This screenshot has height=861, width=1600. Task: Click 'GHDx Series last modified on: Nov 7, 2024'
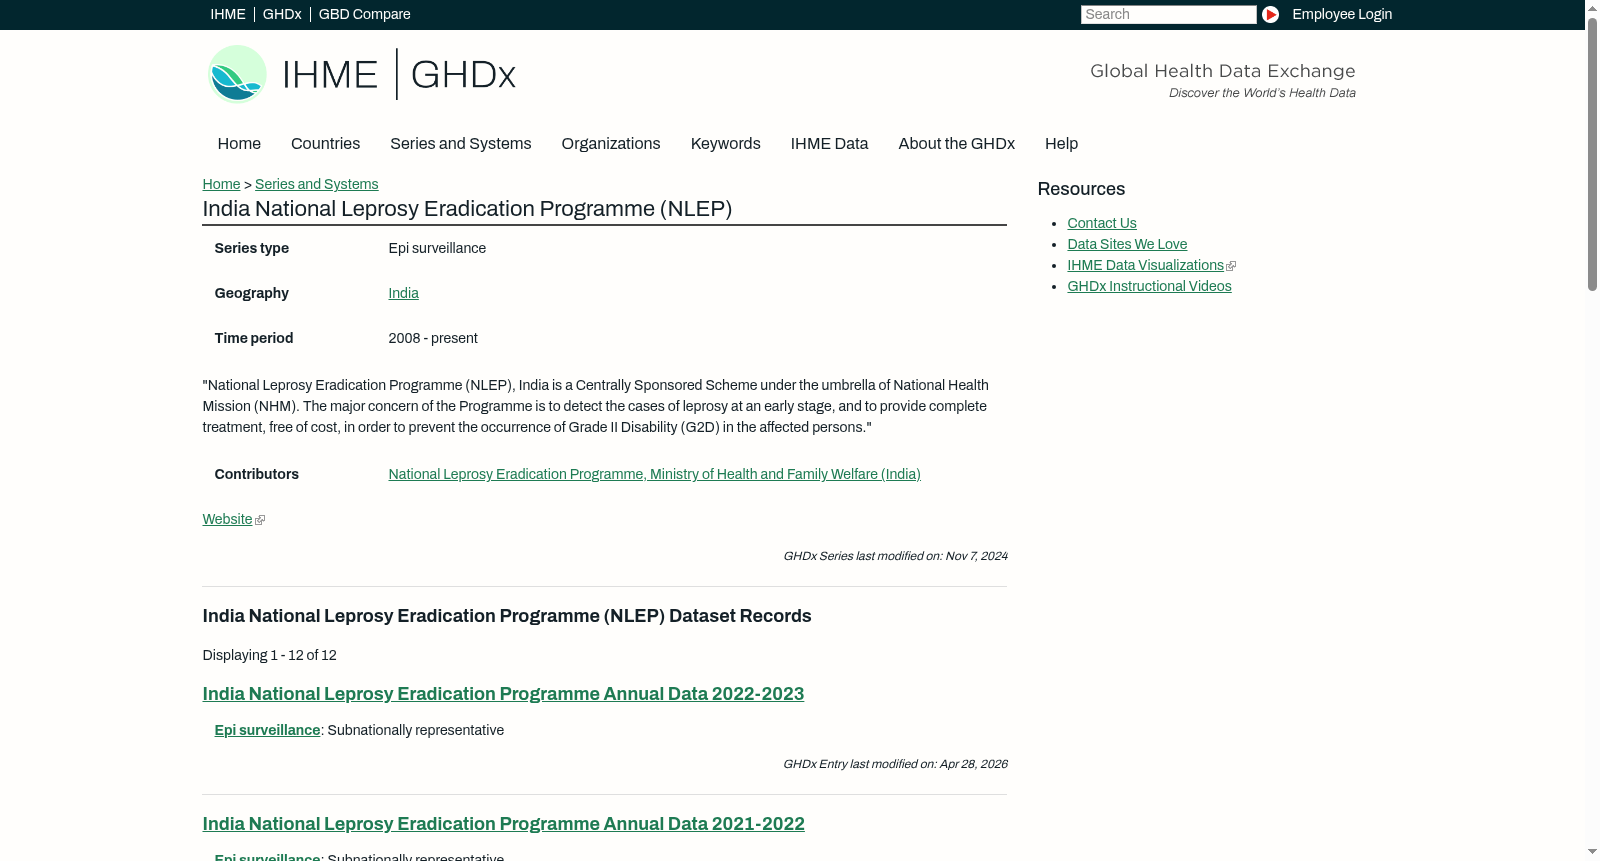895,556
